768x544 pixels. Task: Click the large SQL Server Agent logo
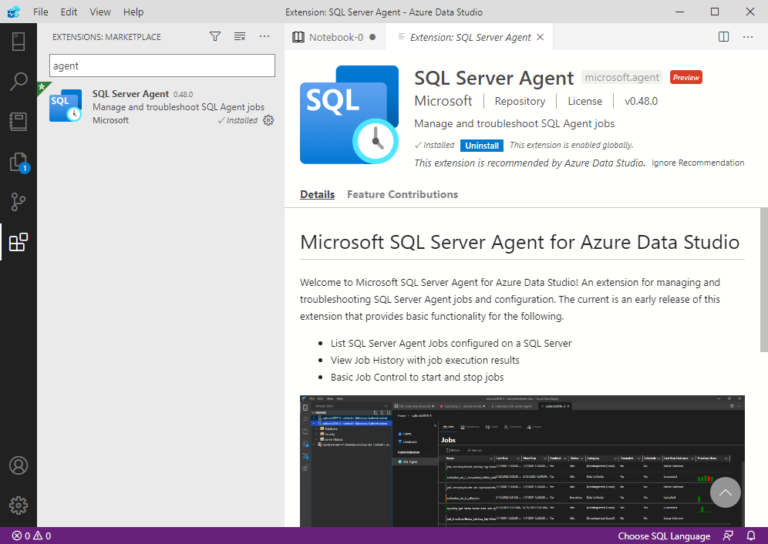tap(349, 115)
